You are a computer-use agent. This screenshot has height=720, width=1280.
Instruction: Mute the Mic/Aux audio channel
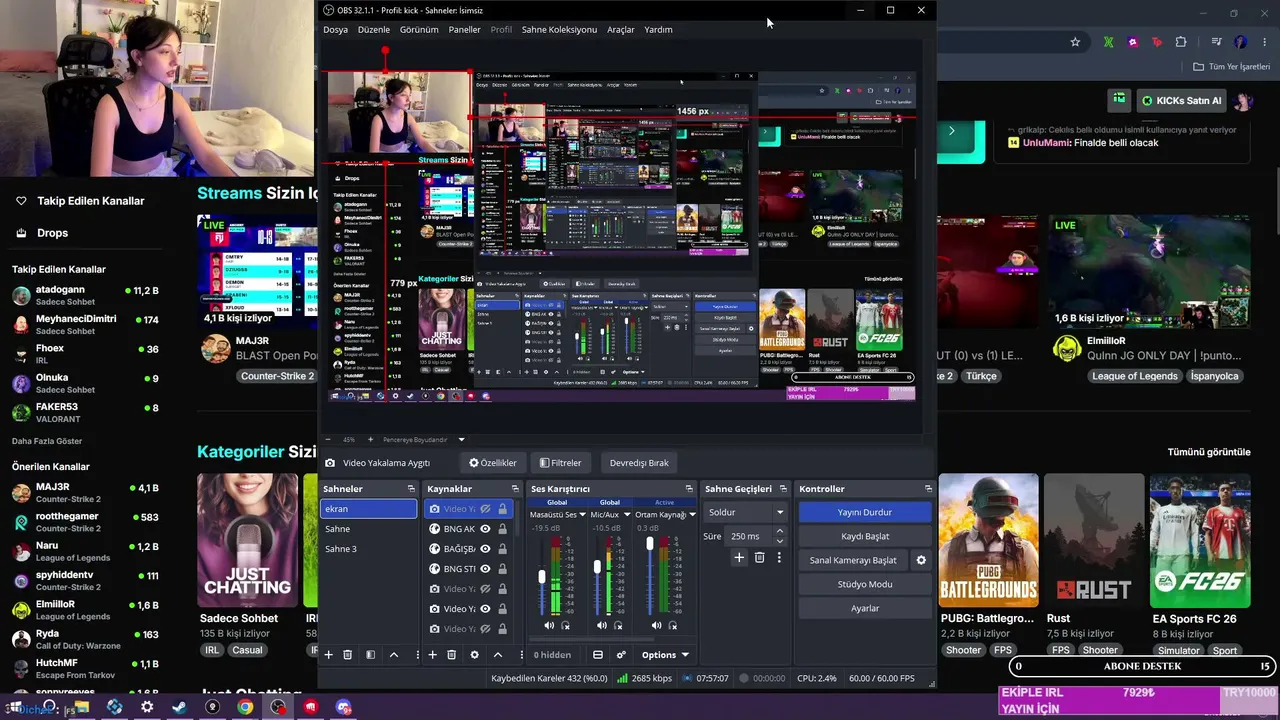(x=601, y=626)
